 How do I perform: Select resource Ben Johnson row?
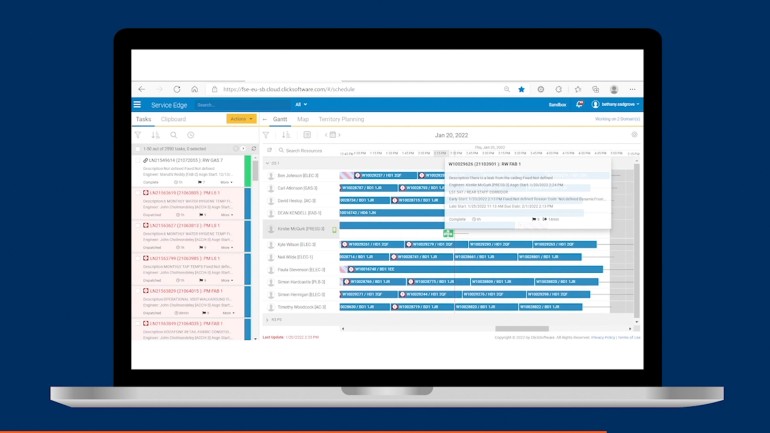click(x=300, y=175)
